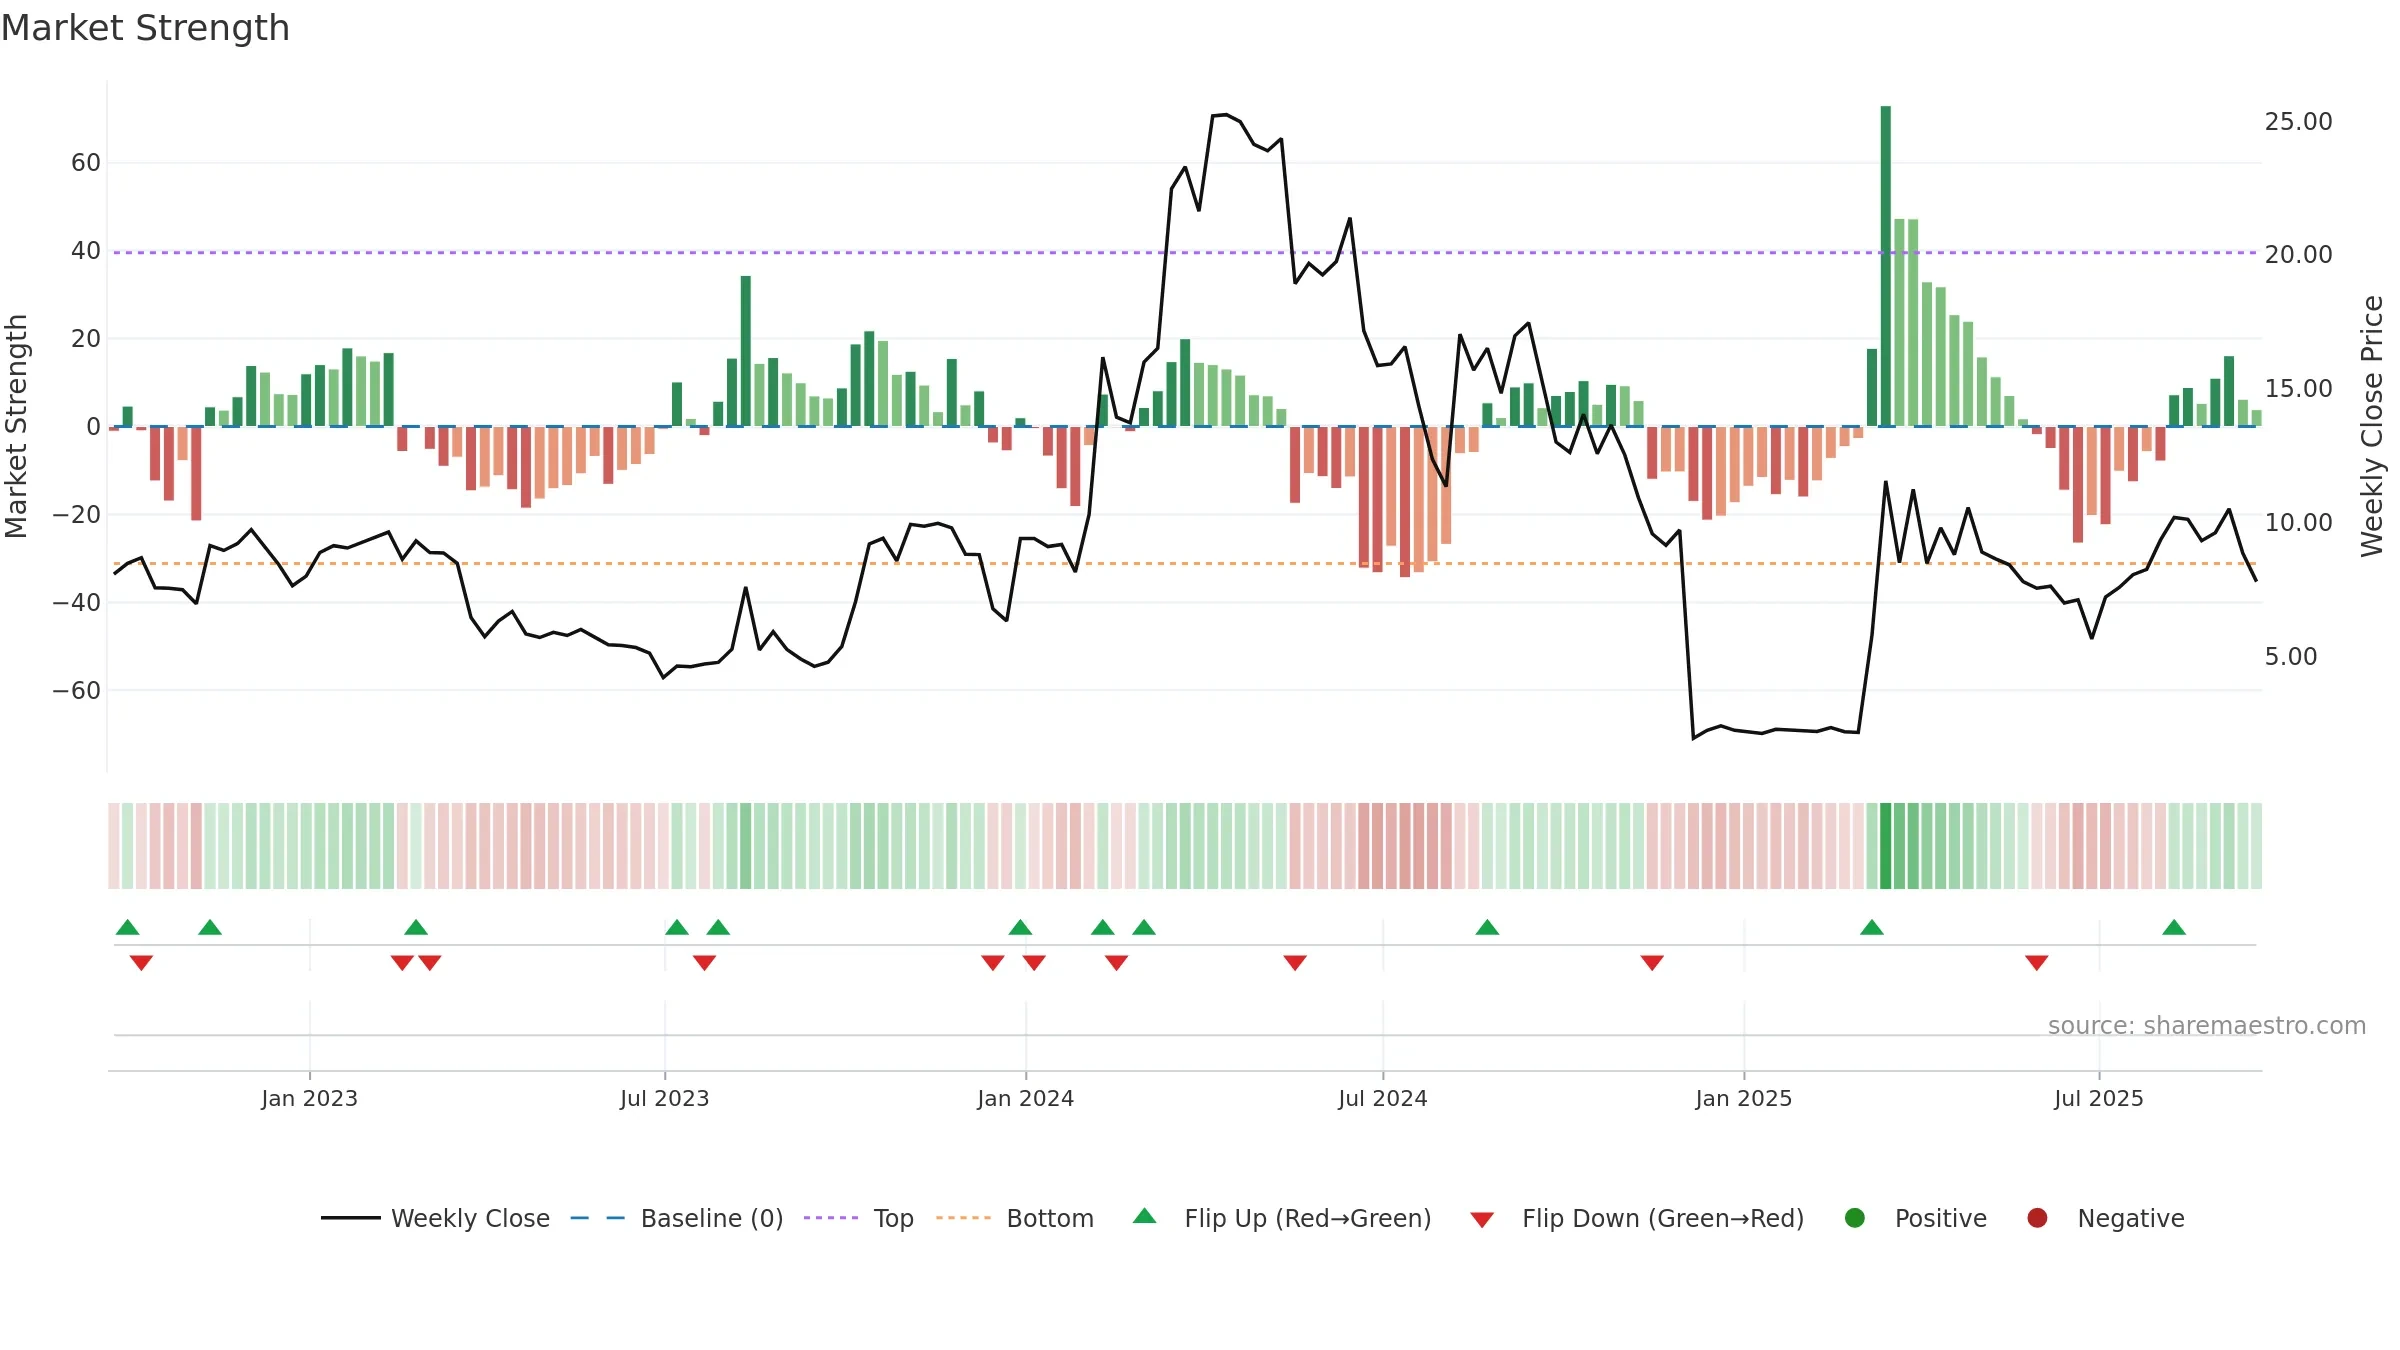Toggle the Weekly Close legend entry
2400x1350 pixels.
point(435,1218)
